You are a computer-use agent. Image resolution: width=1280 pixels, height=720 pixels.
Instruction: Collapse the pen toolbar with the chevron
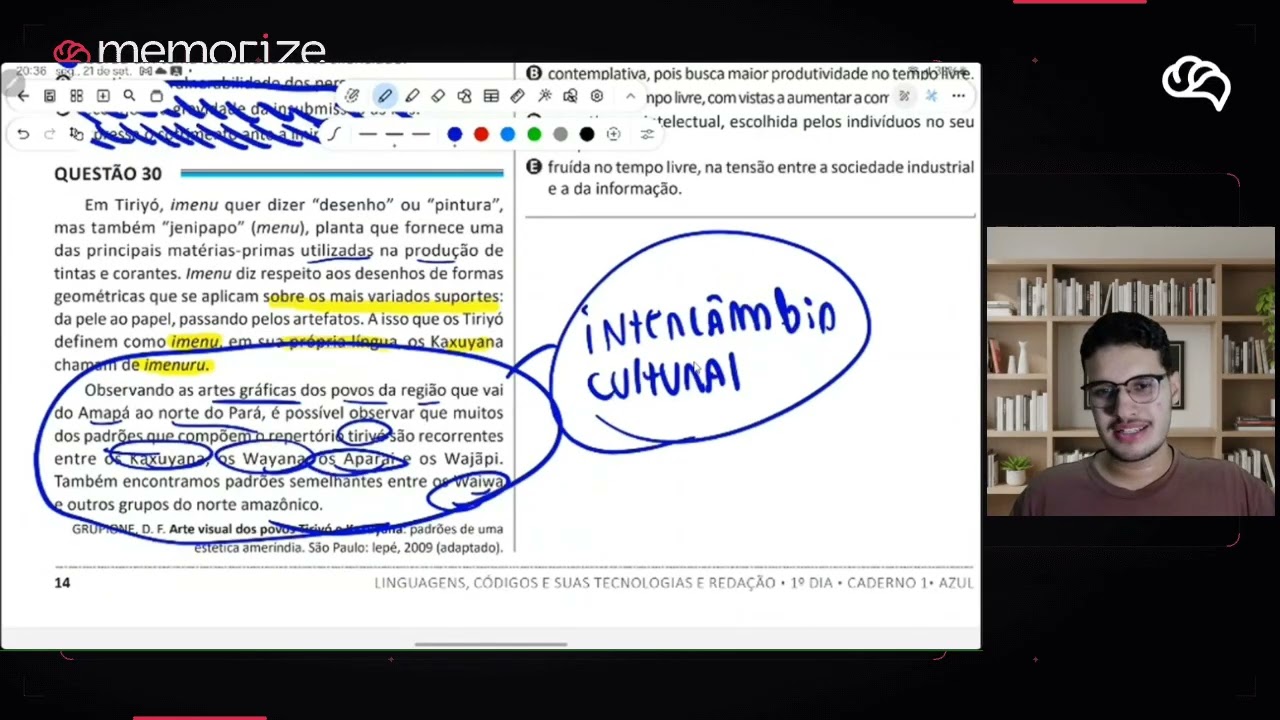click(x=630, y=96)
